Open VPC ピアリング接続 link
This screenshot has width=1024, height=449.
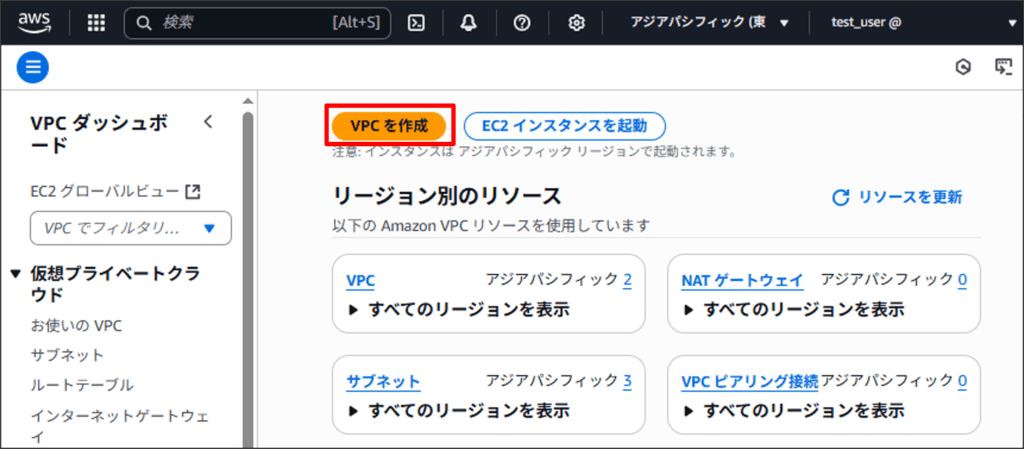tap(750, 382)
